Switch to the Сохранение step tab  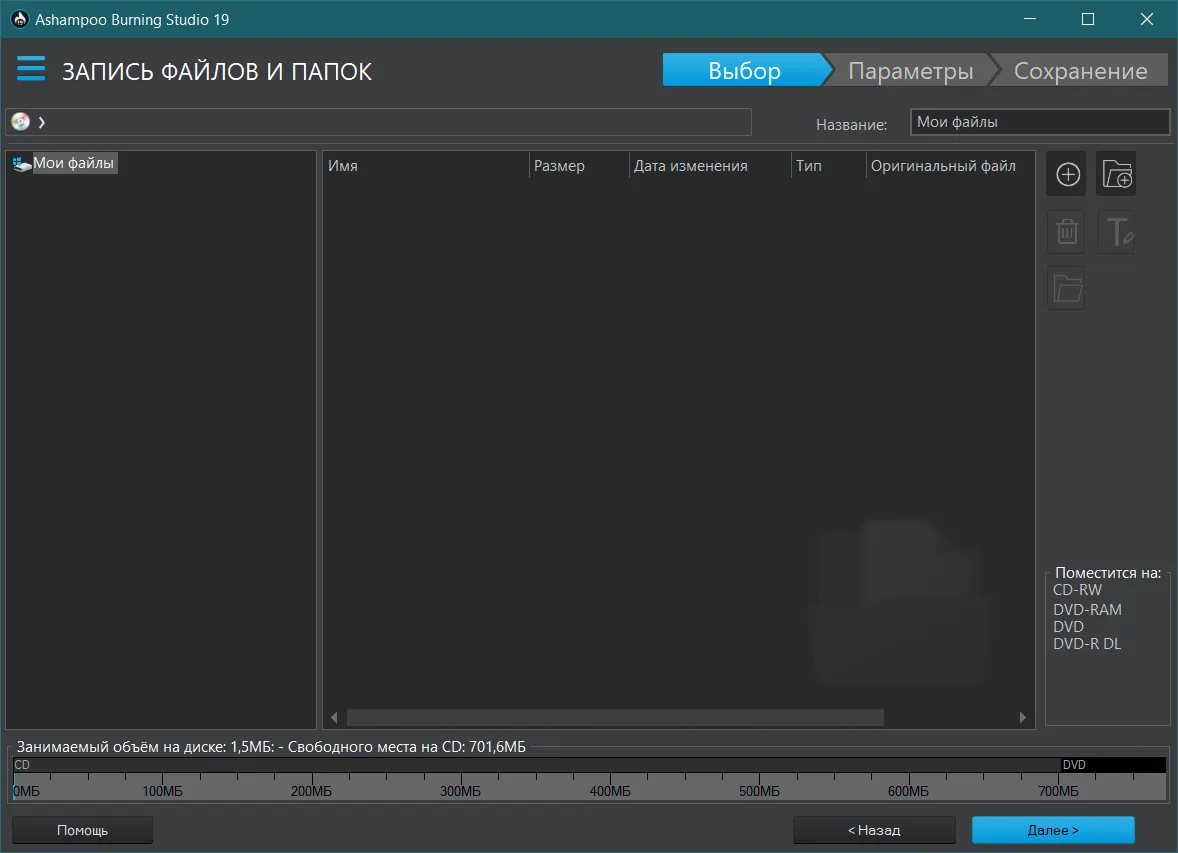(1080, 70)
